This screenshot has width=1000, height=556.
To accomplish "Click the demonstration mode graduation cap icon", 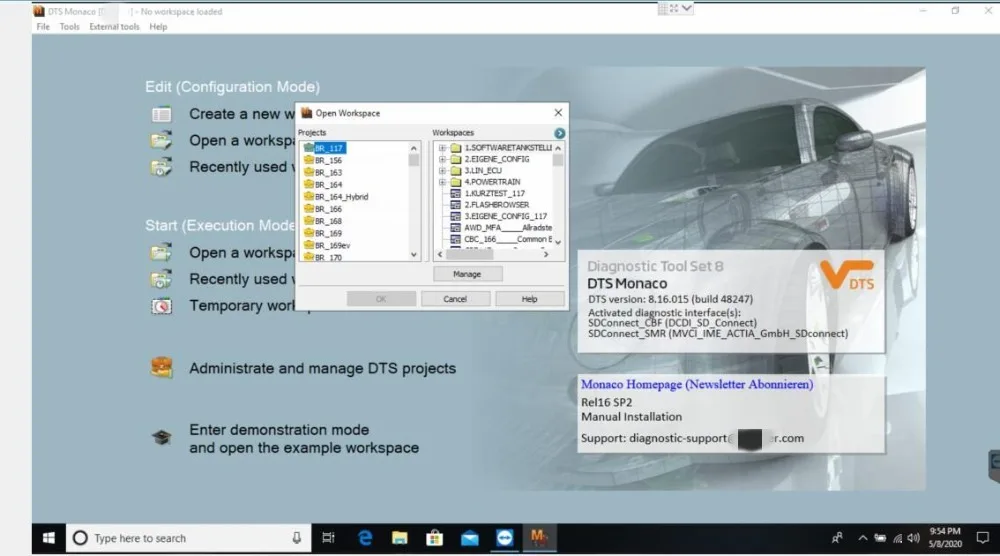I will tap(161, 437).
